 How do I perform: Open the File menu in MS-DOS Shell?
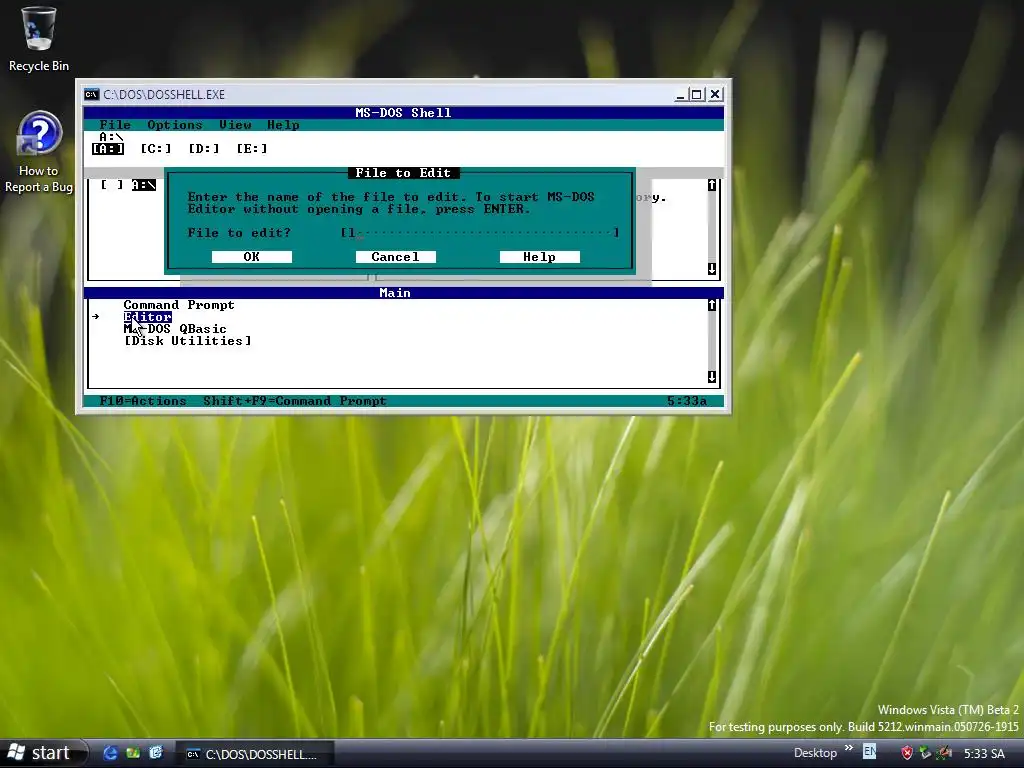(x=115, y=125)
